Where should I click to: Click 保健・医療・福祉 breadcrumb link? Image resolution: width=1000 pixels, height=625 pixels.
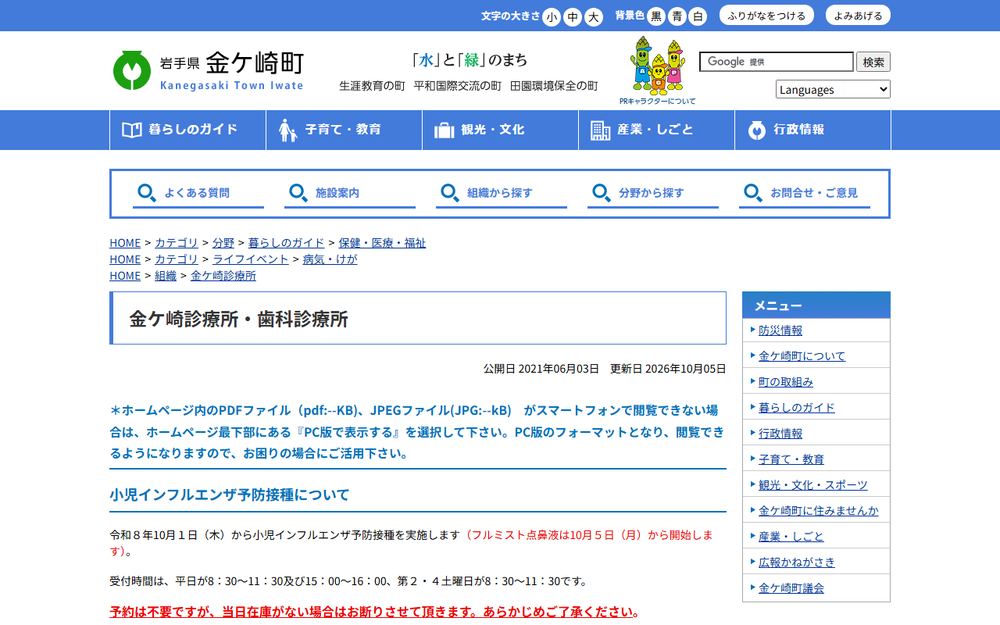(381, 243)
